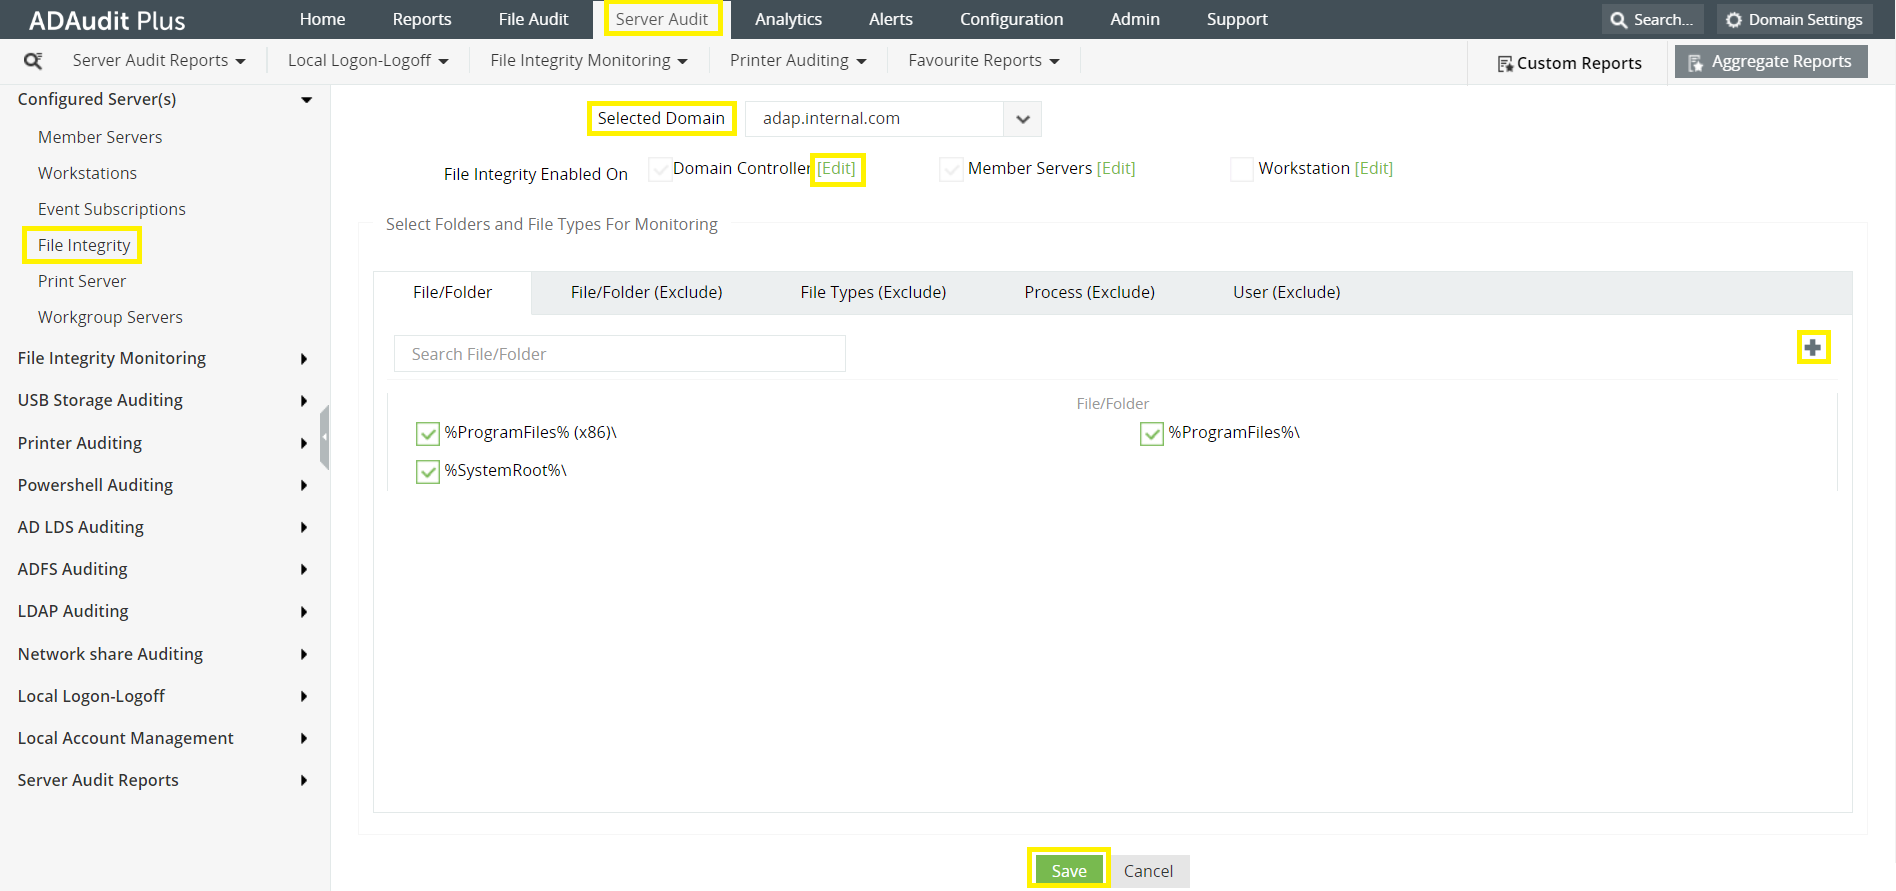The width and height of the screenshot is (1896, 891).
Task: Uncheck the %ProgramFiles%\ checkbox
Action: coord(1151,433)
